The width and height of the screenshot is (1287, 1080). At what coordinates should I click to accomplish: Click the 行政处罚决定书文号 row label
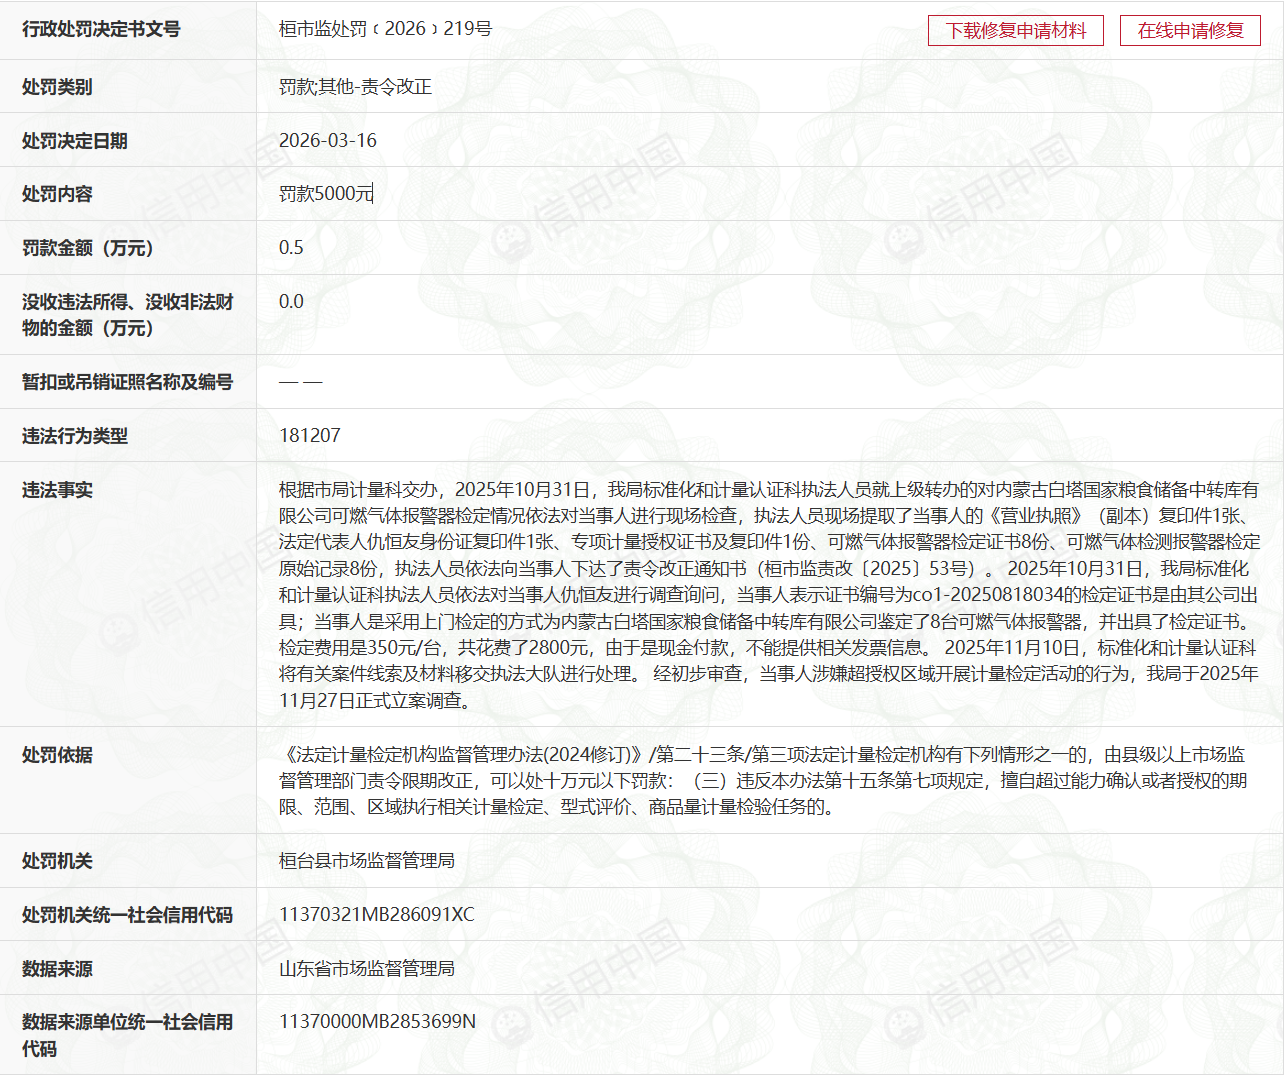coord(101,29)
